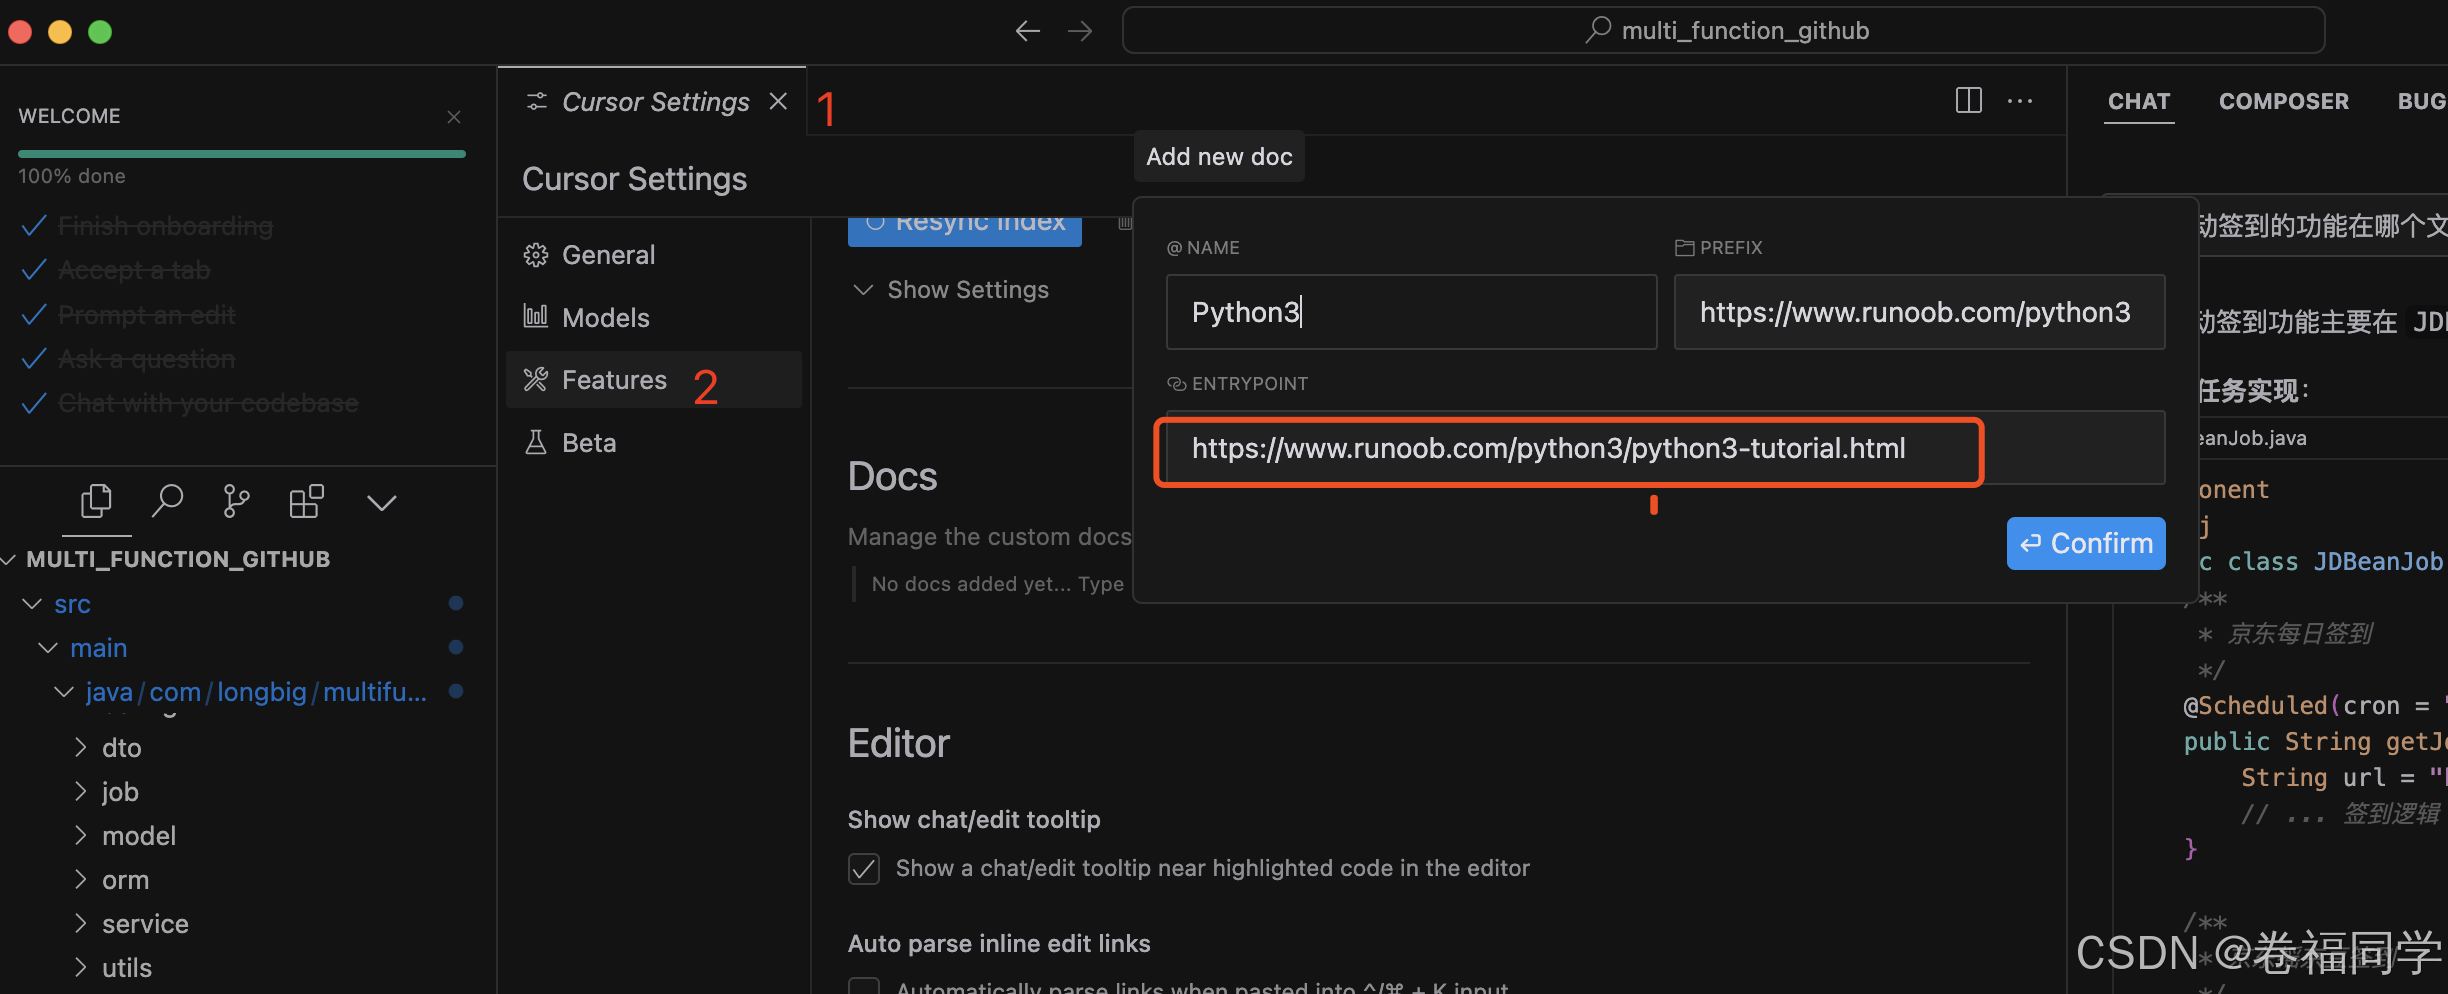Collapse the java/com/longbig folder
This screenshot has height=994, width=2448.
[256, 692]
